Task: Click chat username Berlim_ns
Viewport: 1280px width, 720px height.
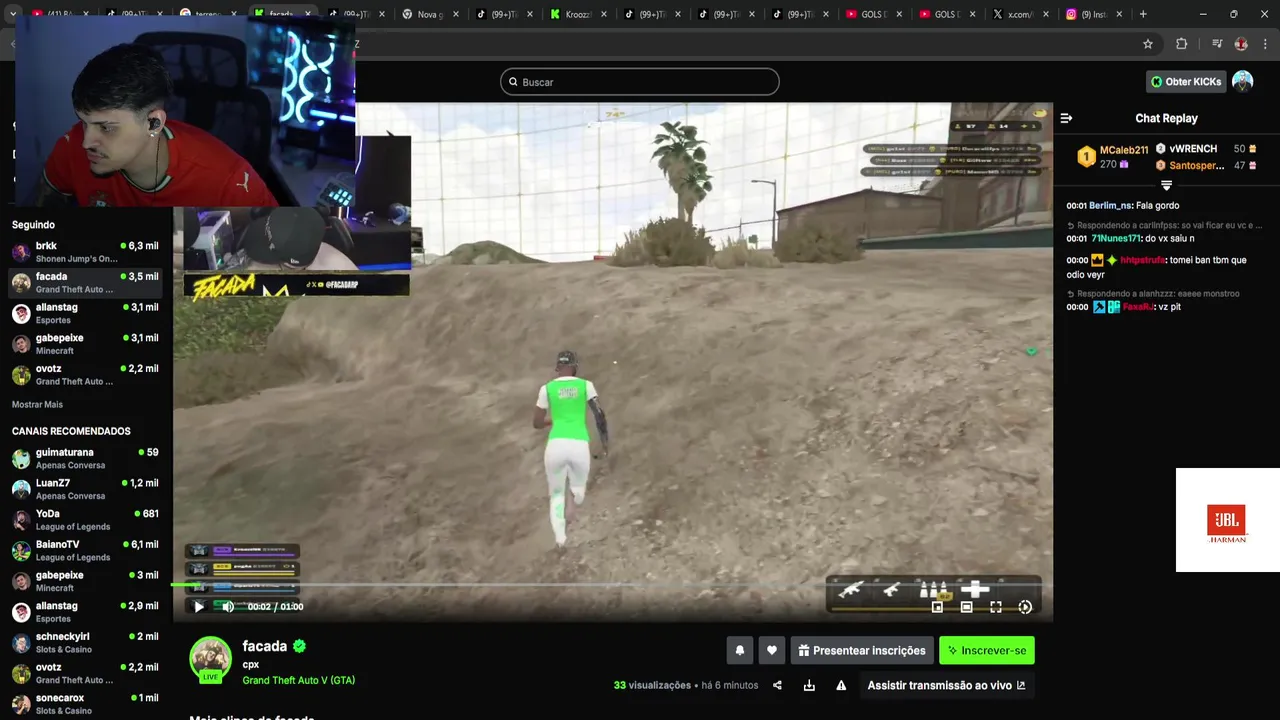Action: (1110, 205)
